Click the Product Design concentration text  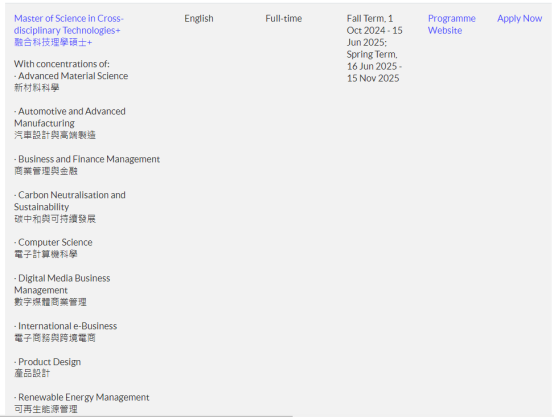pyautogui.click(x=48, y=362)
